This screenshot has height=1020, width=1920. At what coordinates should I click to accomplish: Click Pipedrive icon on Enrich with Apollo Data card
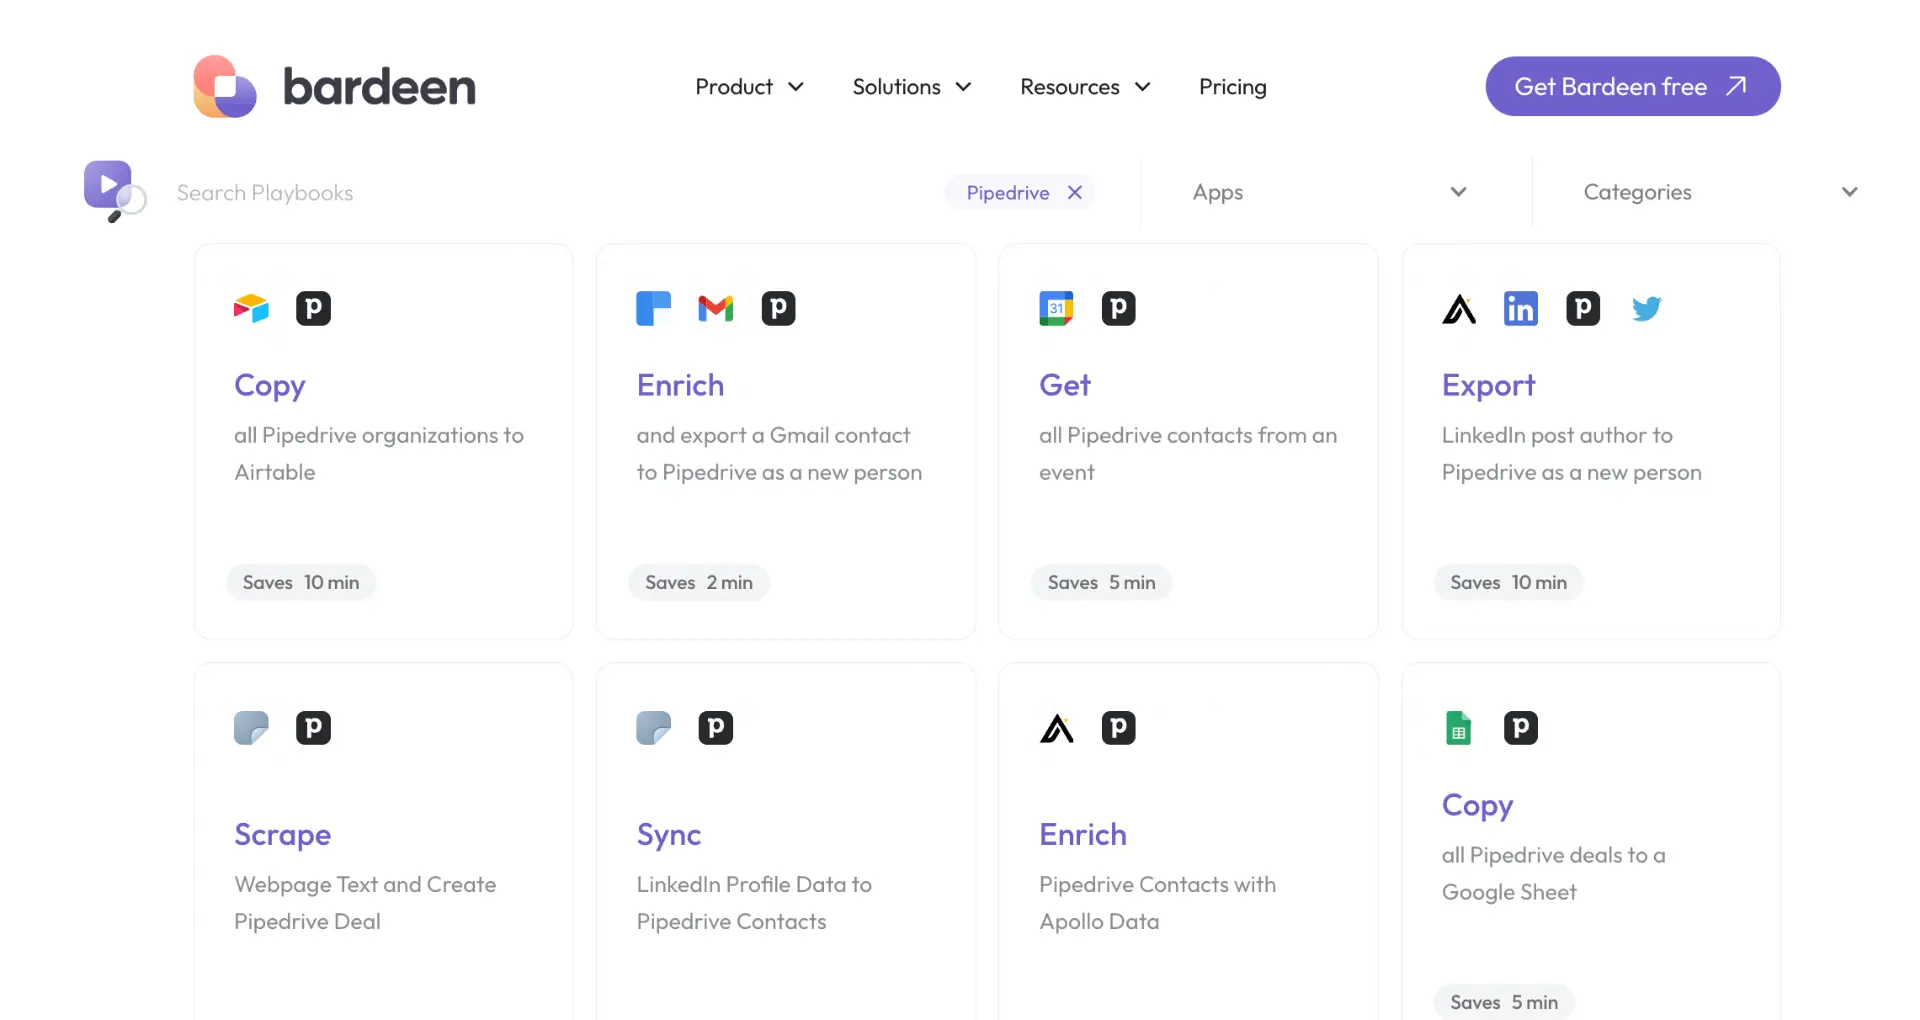[1119, 728]
